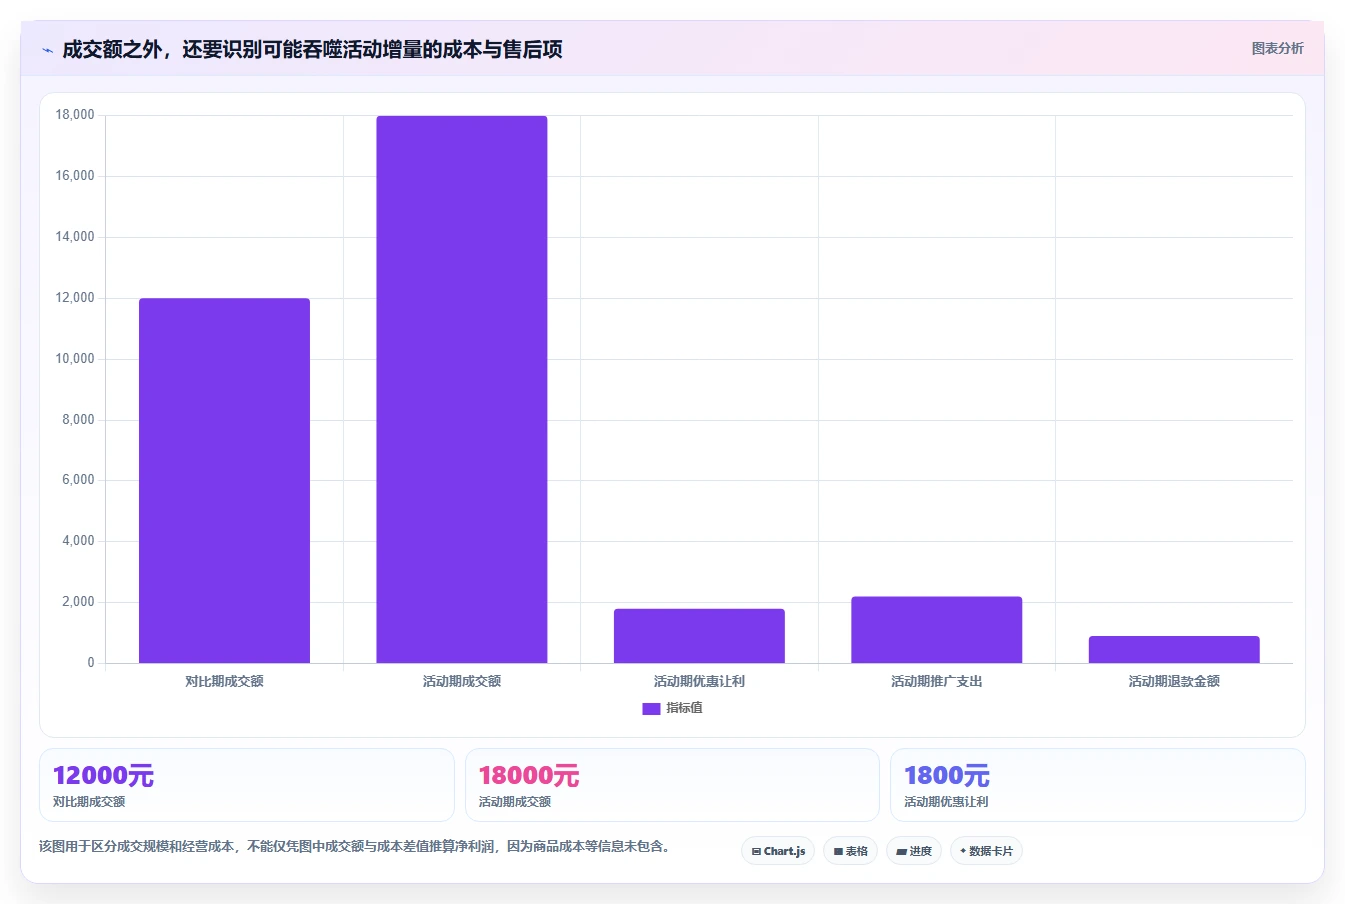Toggle the 指标值 legend color box
This screenshot has width=1345, height=904.
[651, 708]
